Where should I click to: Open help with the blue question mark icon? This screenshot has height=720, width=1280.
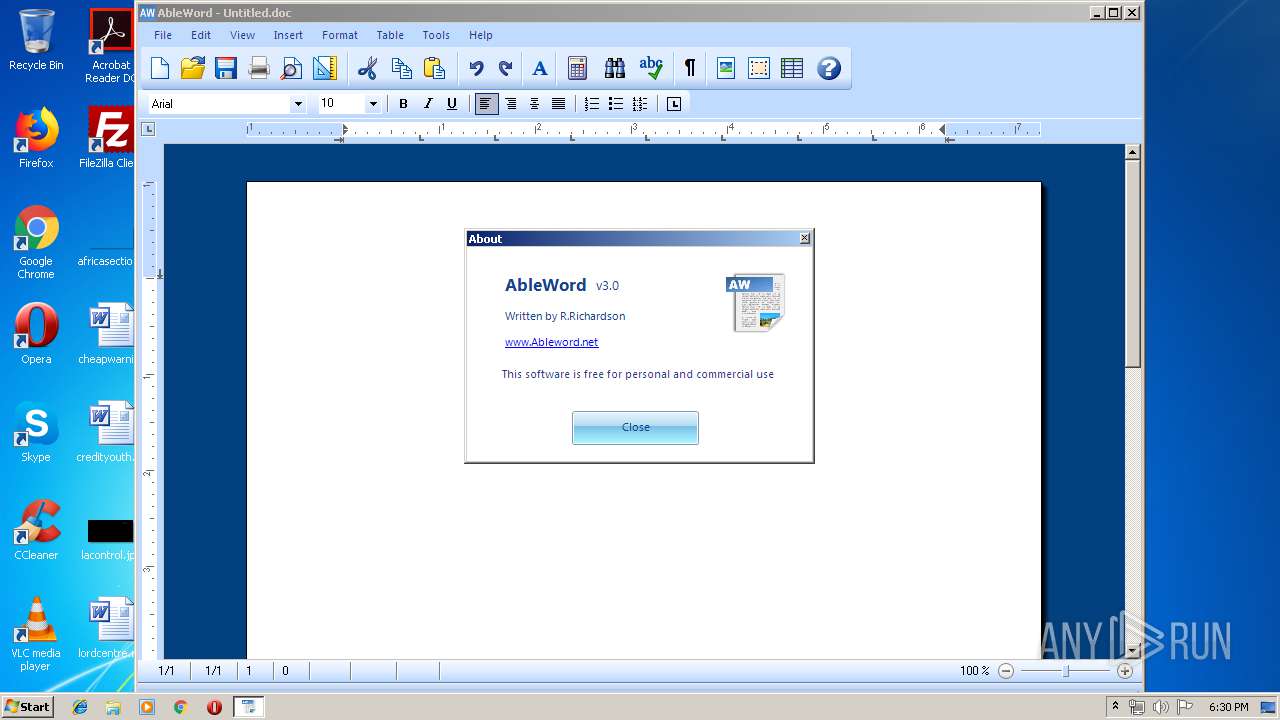tap(828, 68)
